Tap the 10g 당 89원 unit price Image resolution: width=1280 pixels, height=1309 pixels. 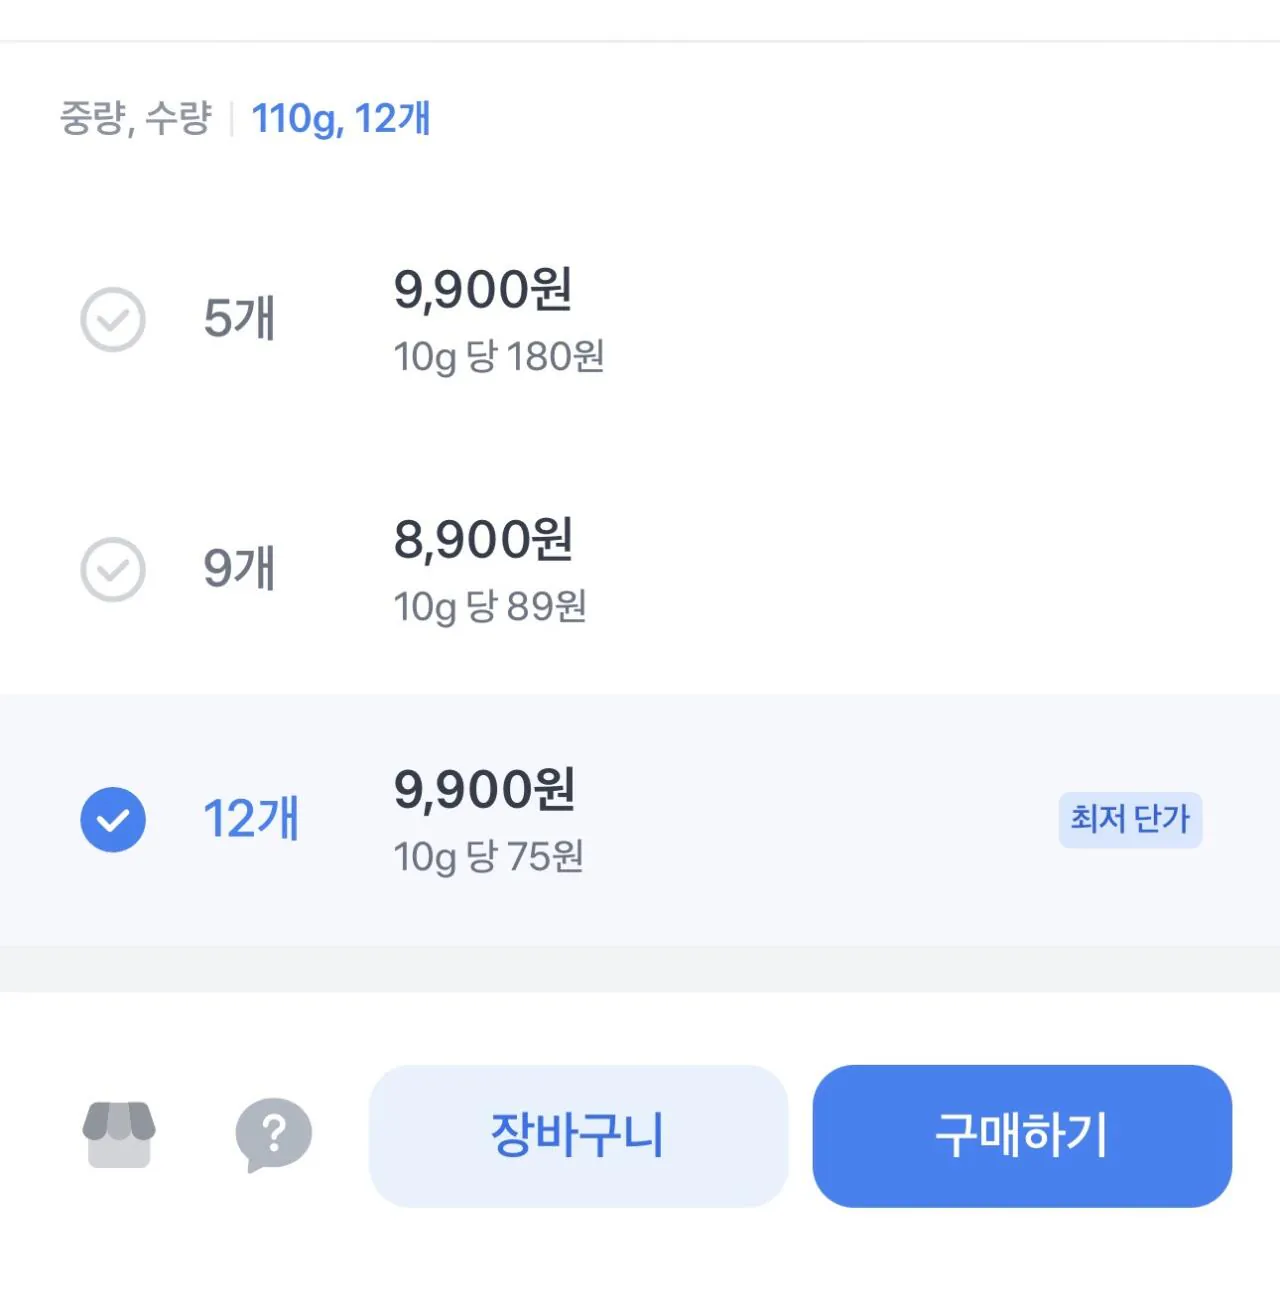point(489,607)
